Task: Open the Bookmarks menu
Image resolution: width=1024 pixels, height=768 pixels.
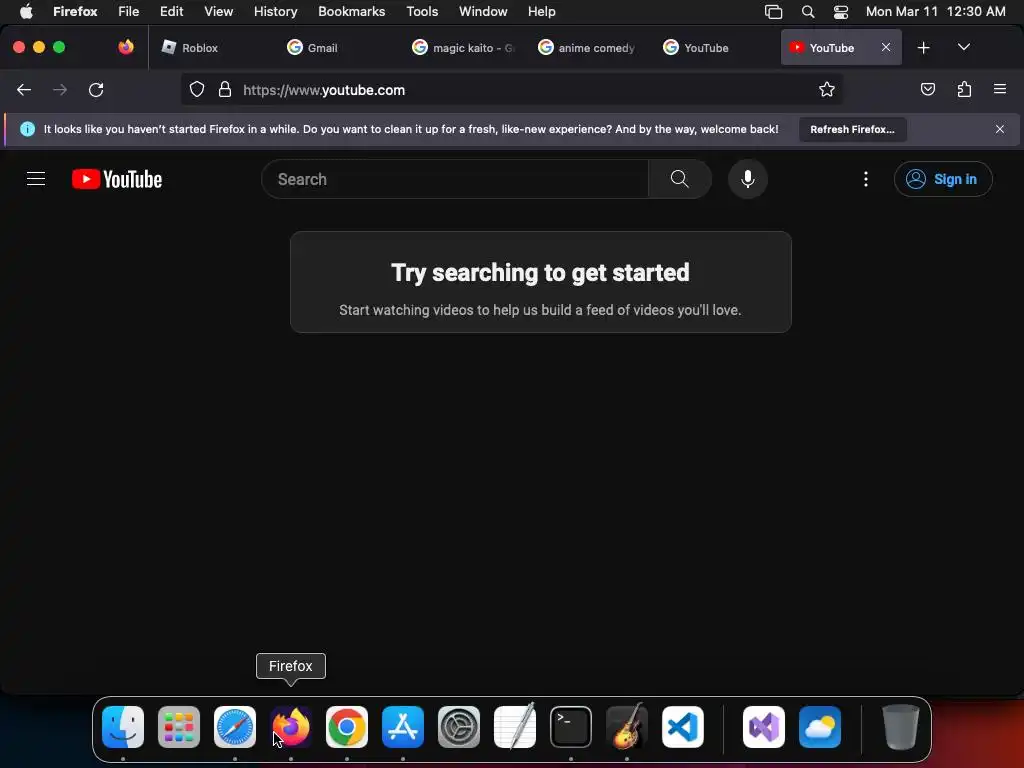Action: [x=351, y=11]
